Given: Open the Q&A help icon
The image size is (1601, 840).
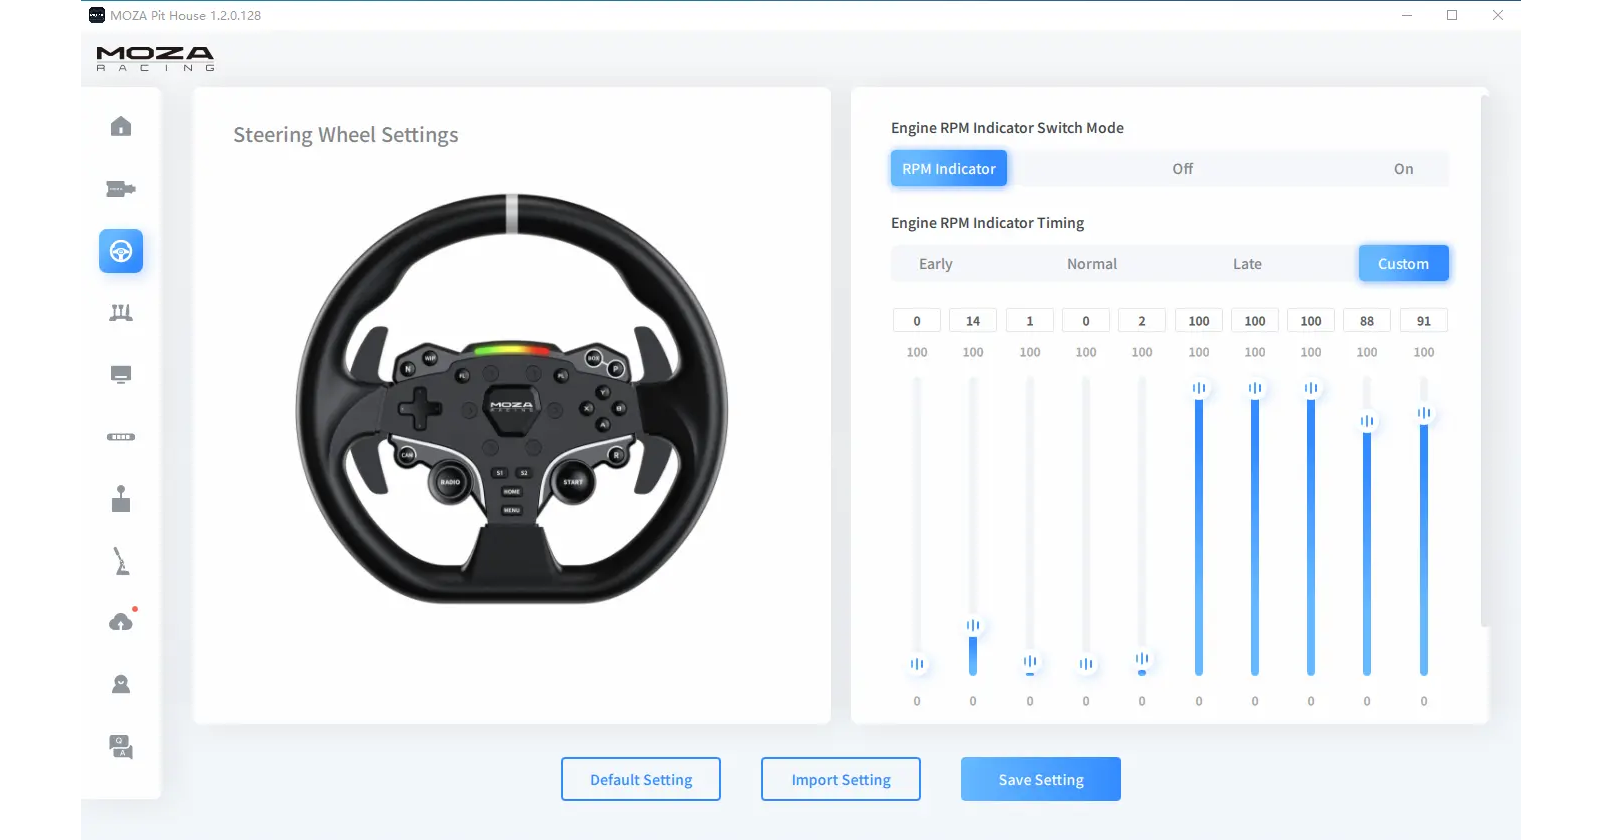Looking at the screenshot, I should click(x=121, y=747).
